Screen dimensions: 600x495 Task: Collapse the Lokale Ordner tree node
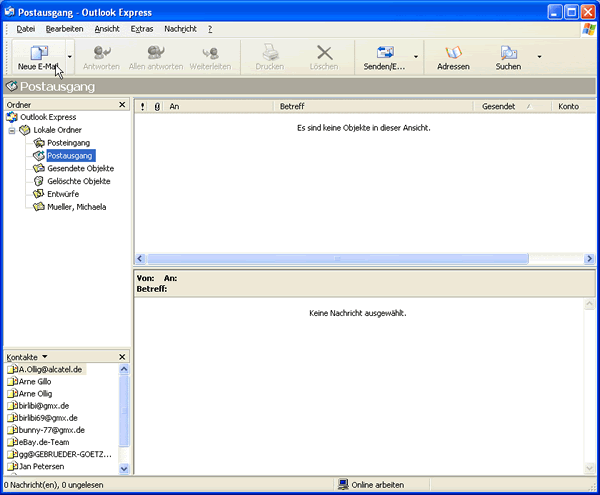pyautogui.click(x=12, y=130)
